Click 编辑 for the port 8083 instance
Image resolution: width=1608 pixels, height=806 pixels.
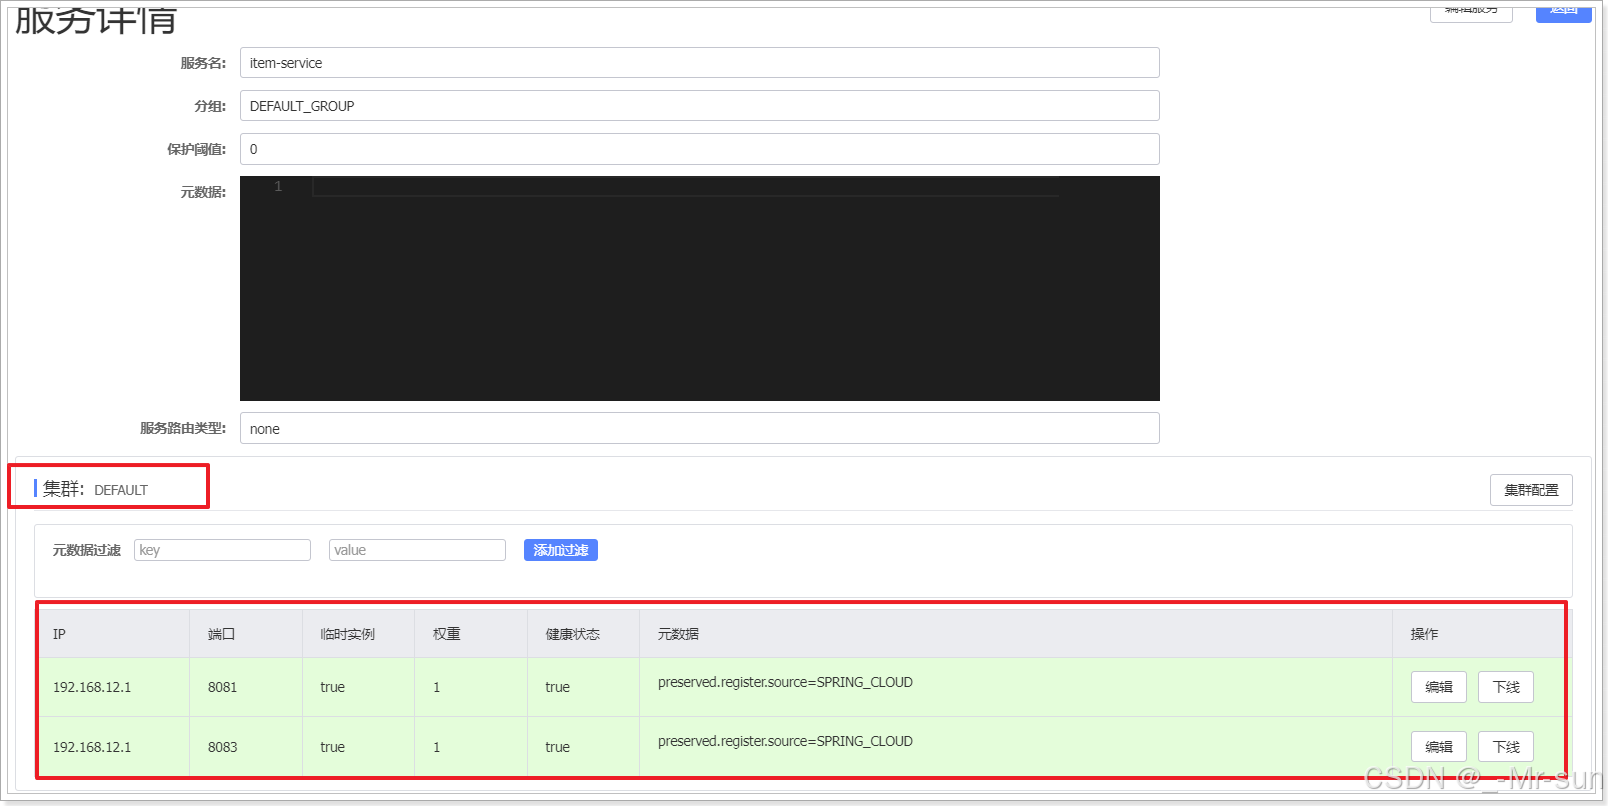(x=1439, y=747)
